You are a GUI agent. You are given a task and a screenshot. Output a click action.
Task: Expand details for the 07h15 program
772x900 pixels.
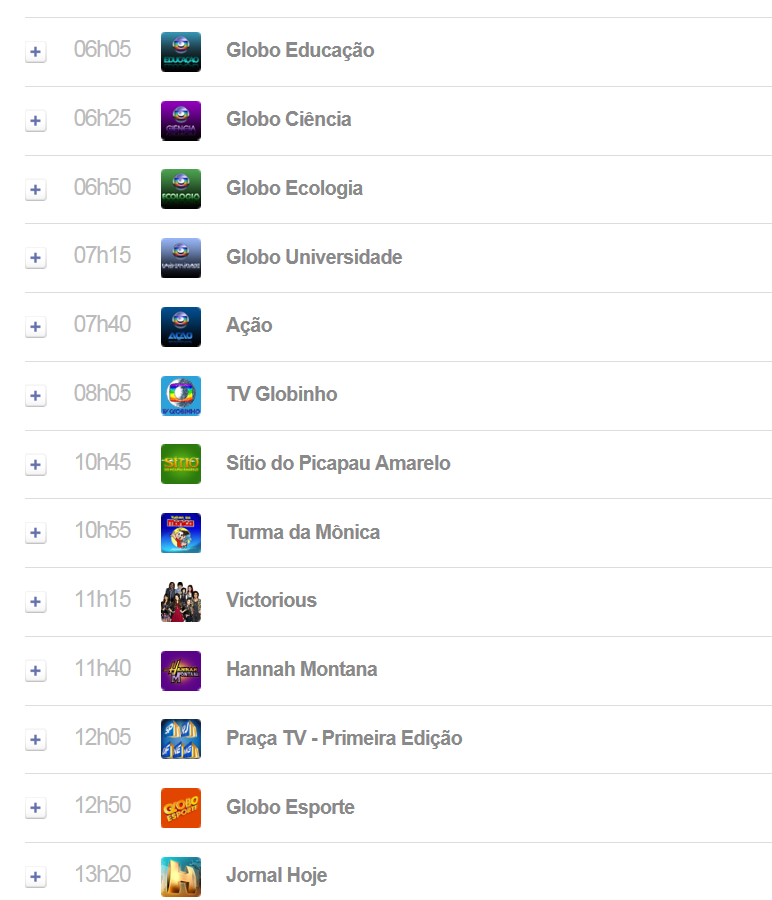click(36, 258)
